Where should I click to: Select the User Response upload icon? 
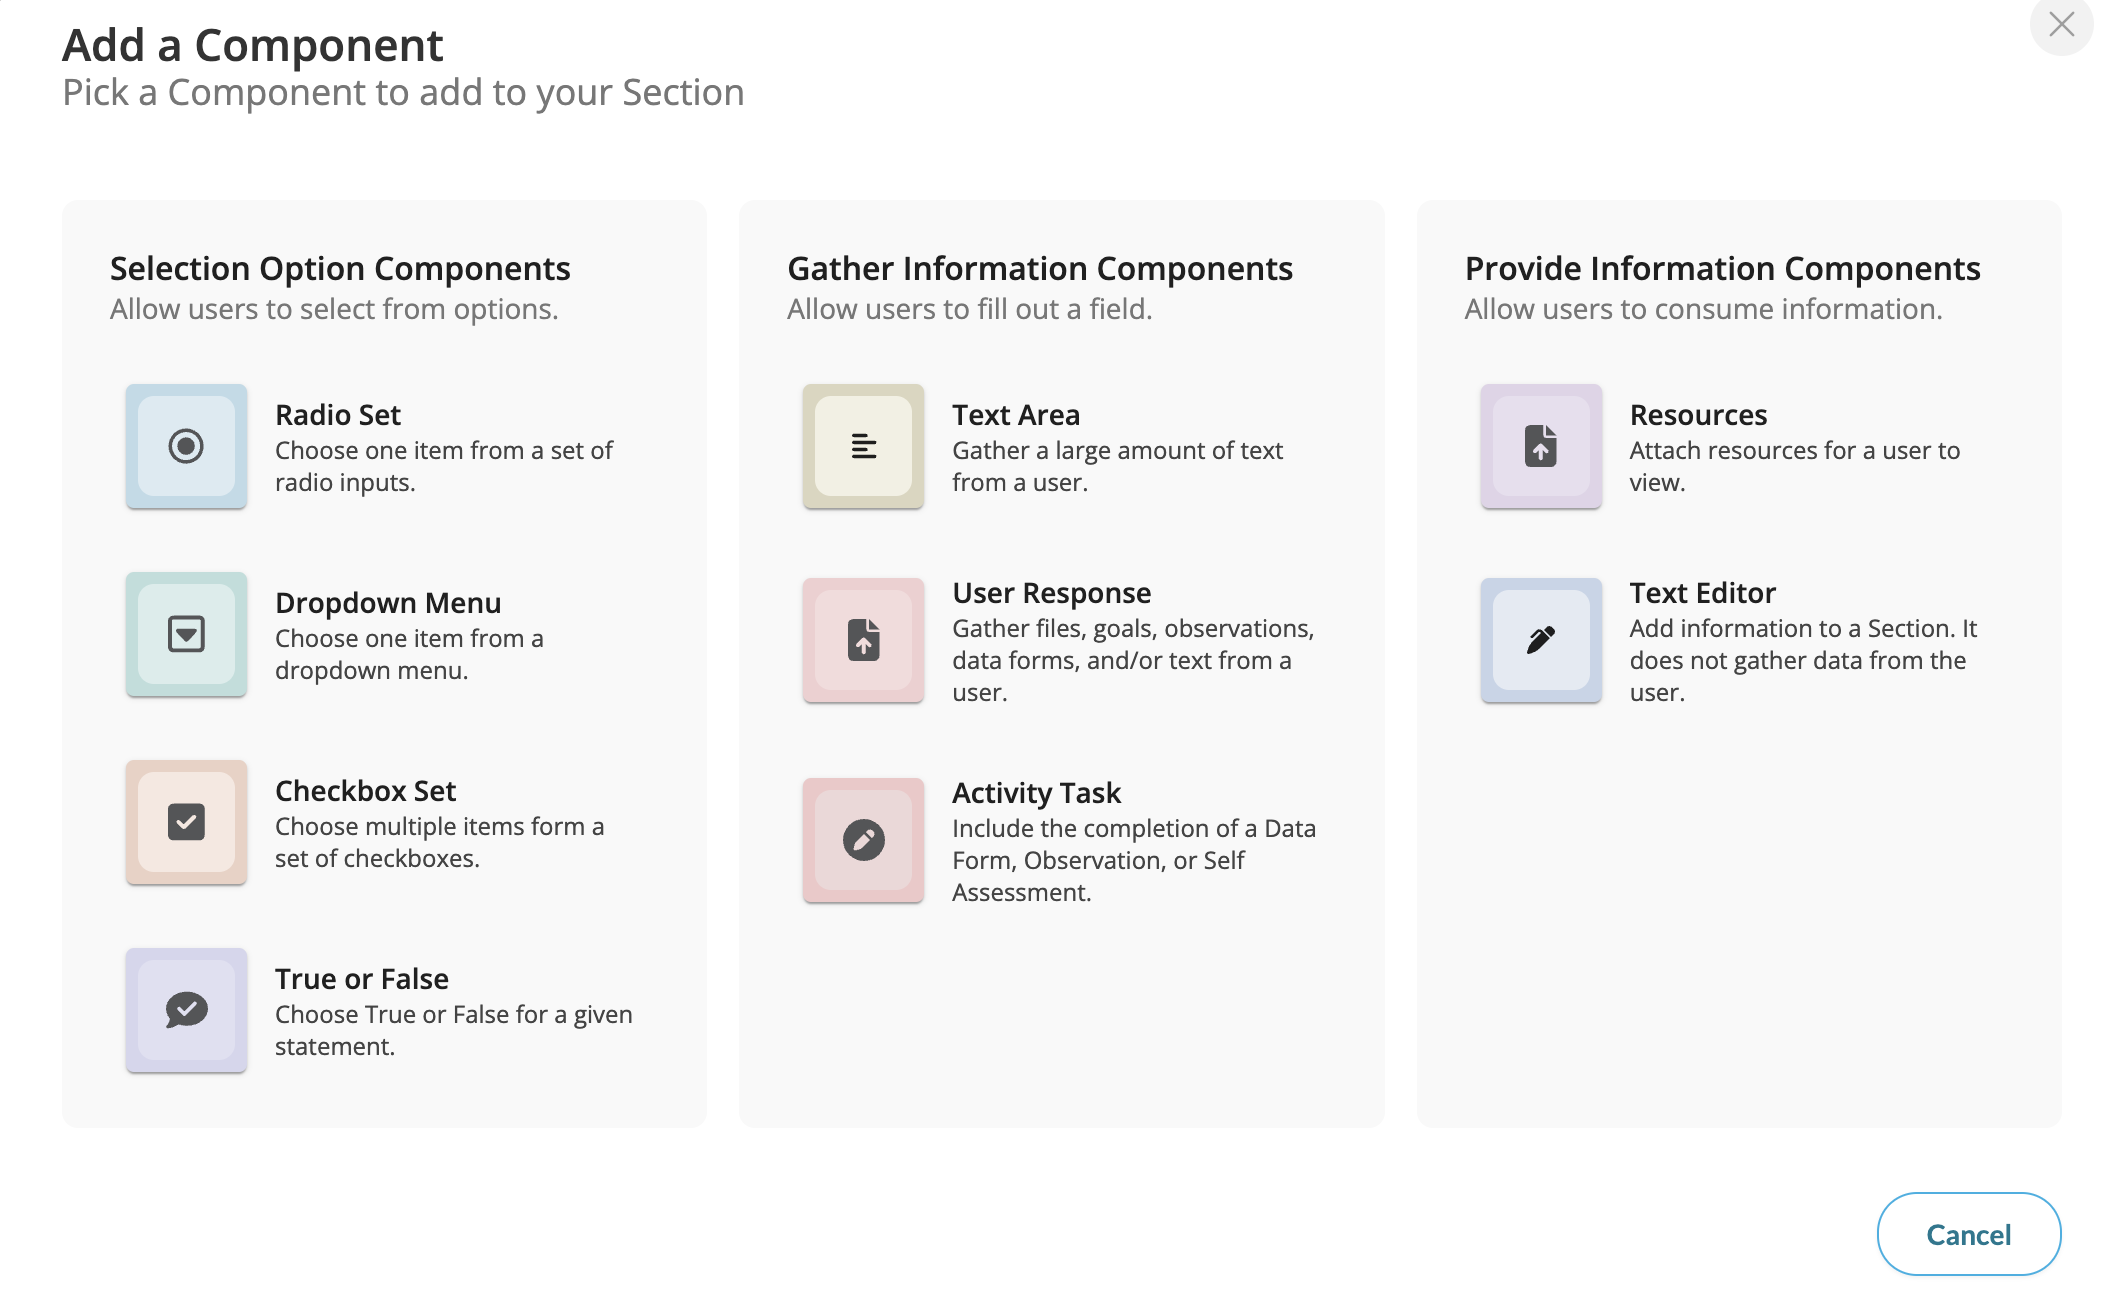863,640
